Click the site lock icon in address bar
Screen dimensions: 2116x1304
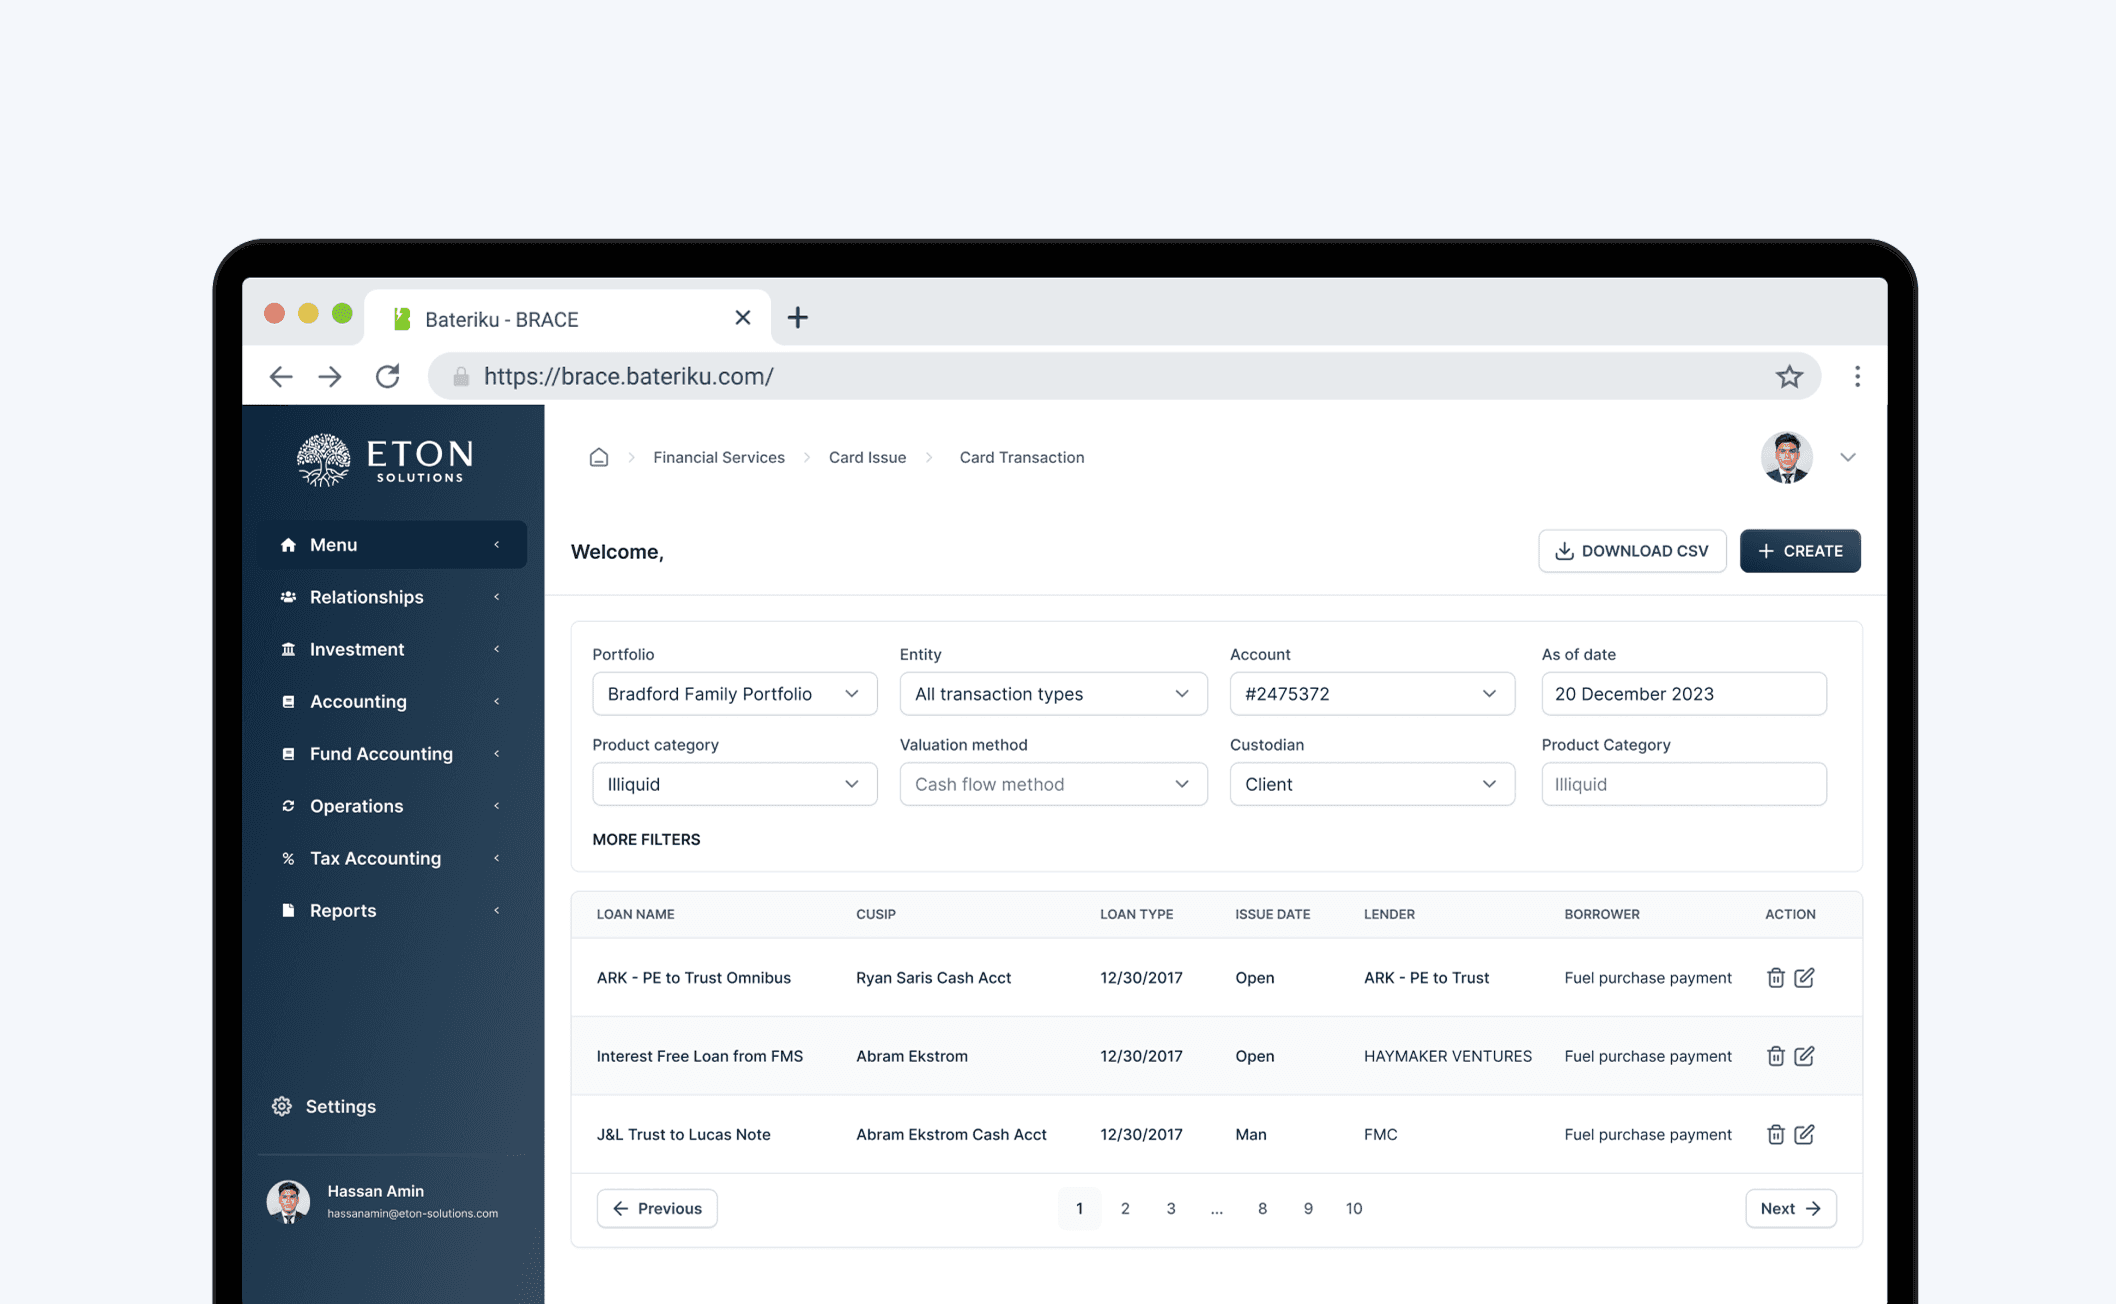461,376
